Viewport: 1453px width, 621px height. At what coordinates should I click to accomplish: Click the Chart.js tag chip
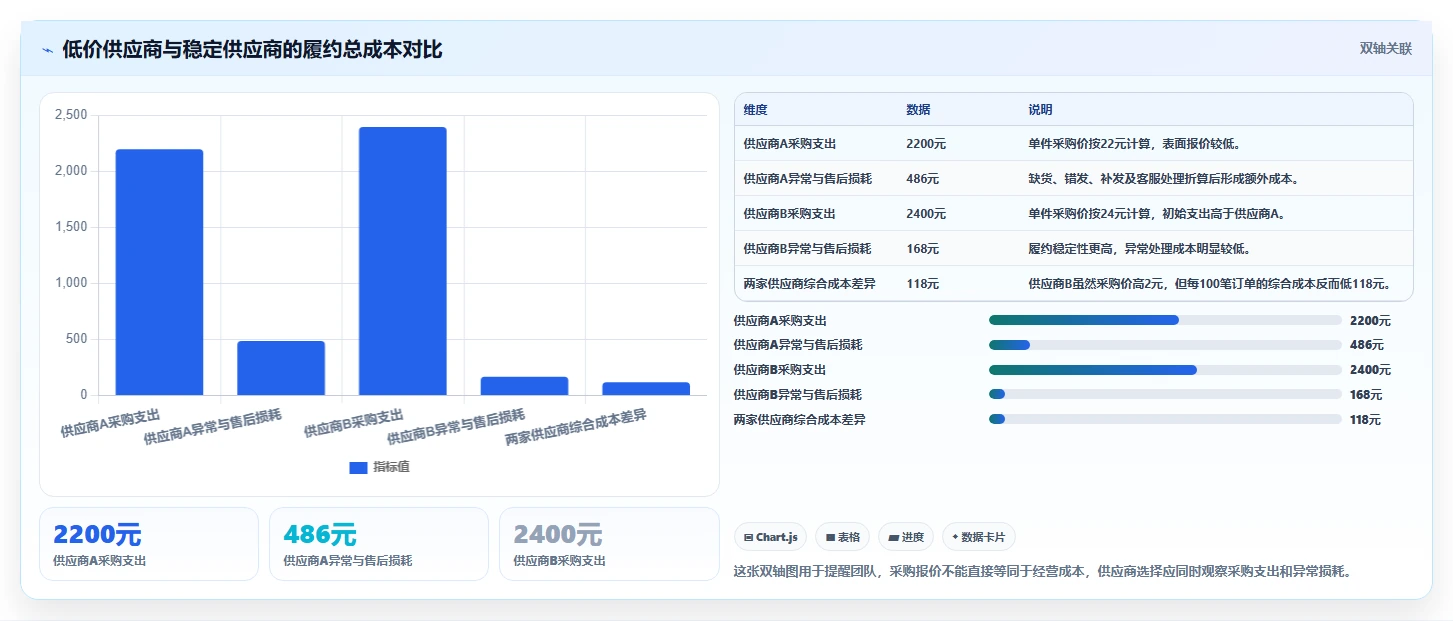pos(771,537)
